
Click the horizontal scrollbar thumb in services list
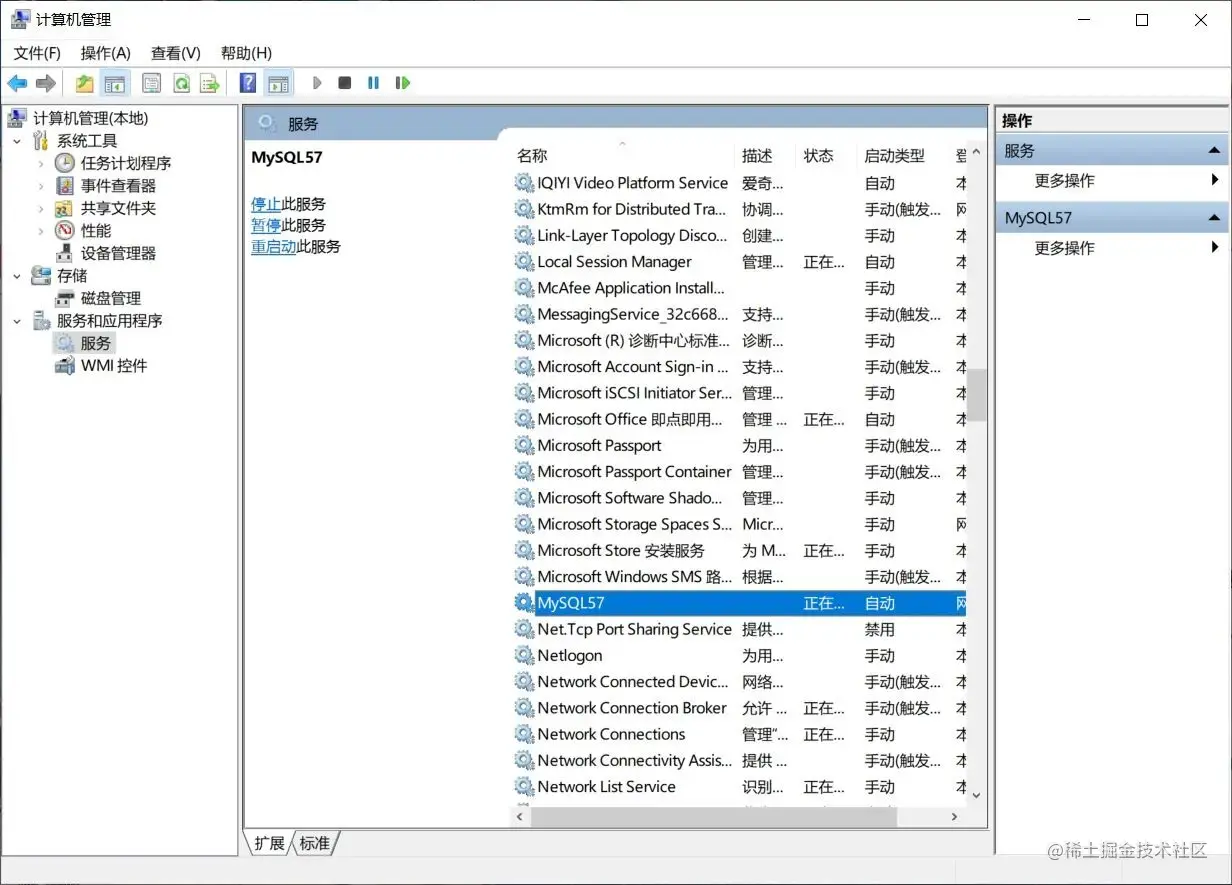(x=713, y=817)
